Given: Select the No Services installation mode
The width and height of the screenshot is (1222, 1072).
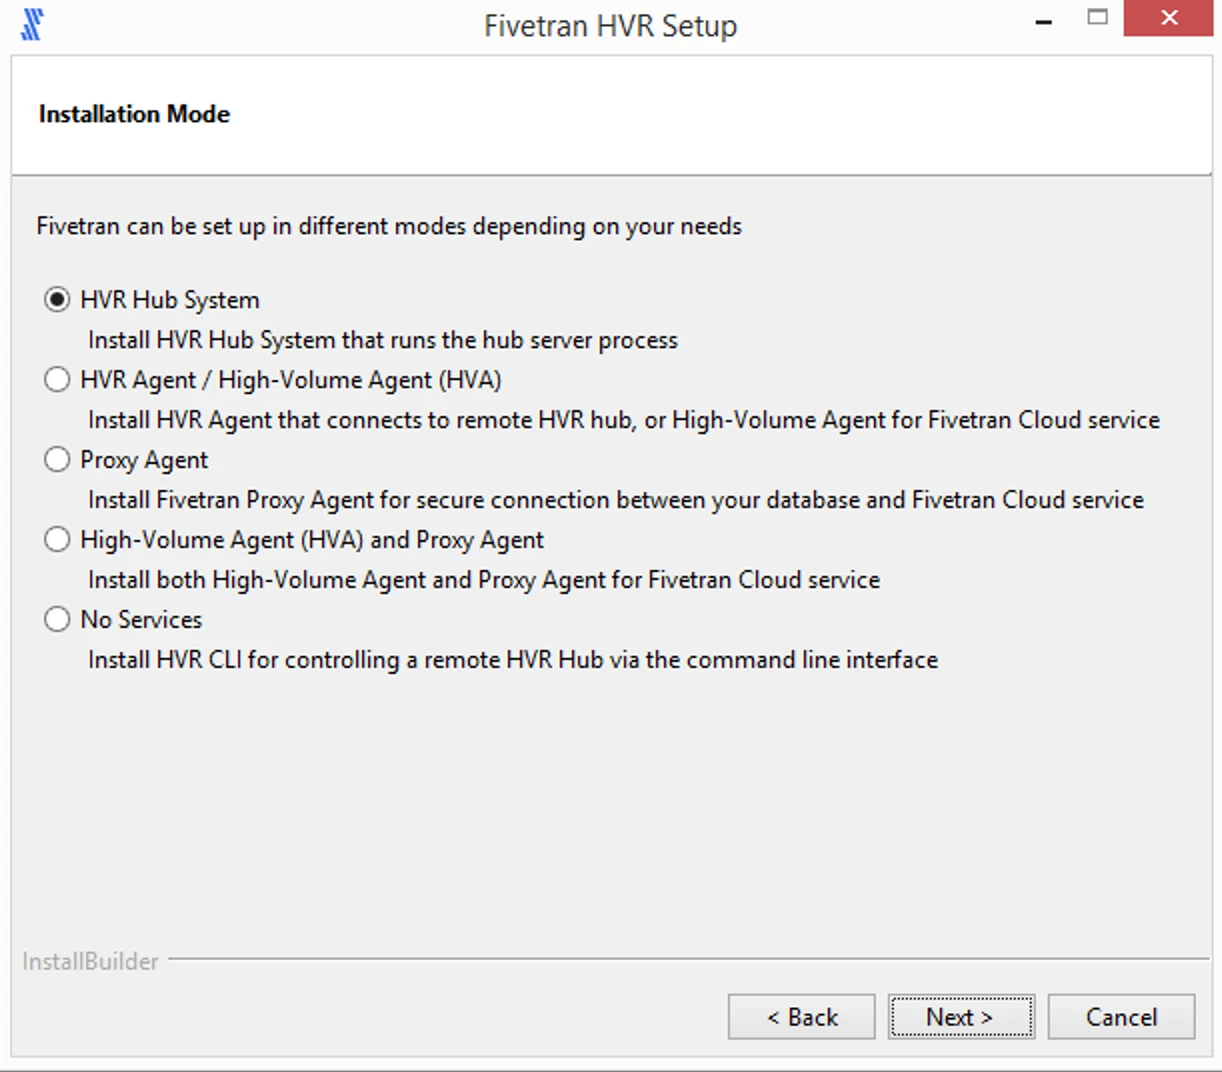Looking at the screenshot, I should click(57, 620).
